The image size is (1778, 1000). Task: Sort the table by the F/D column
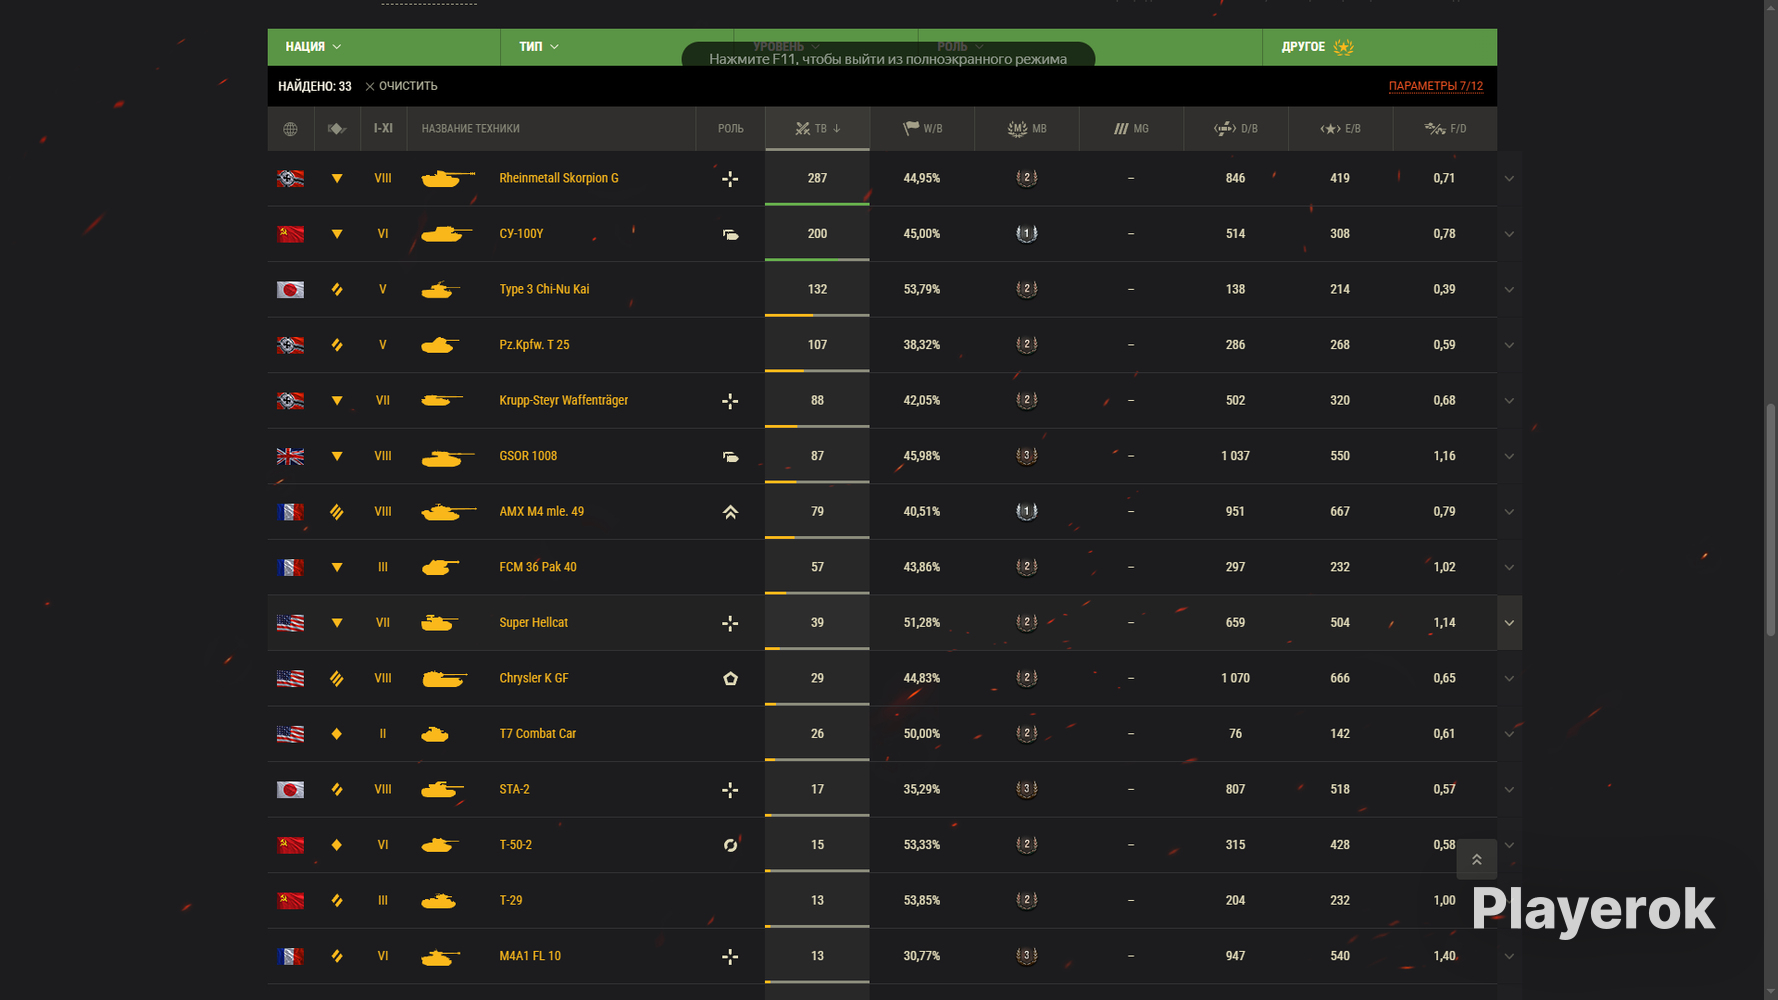pos(1445,129)
